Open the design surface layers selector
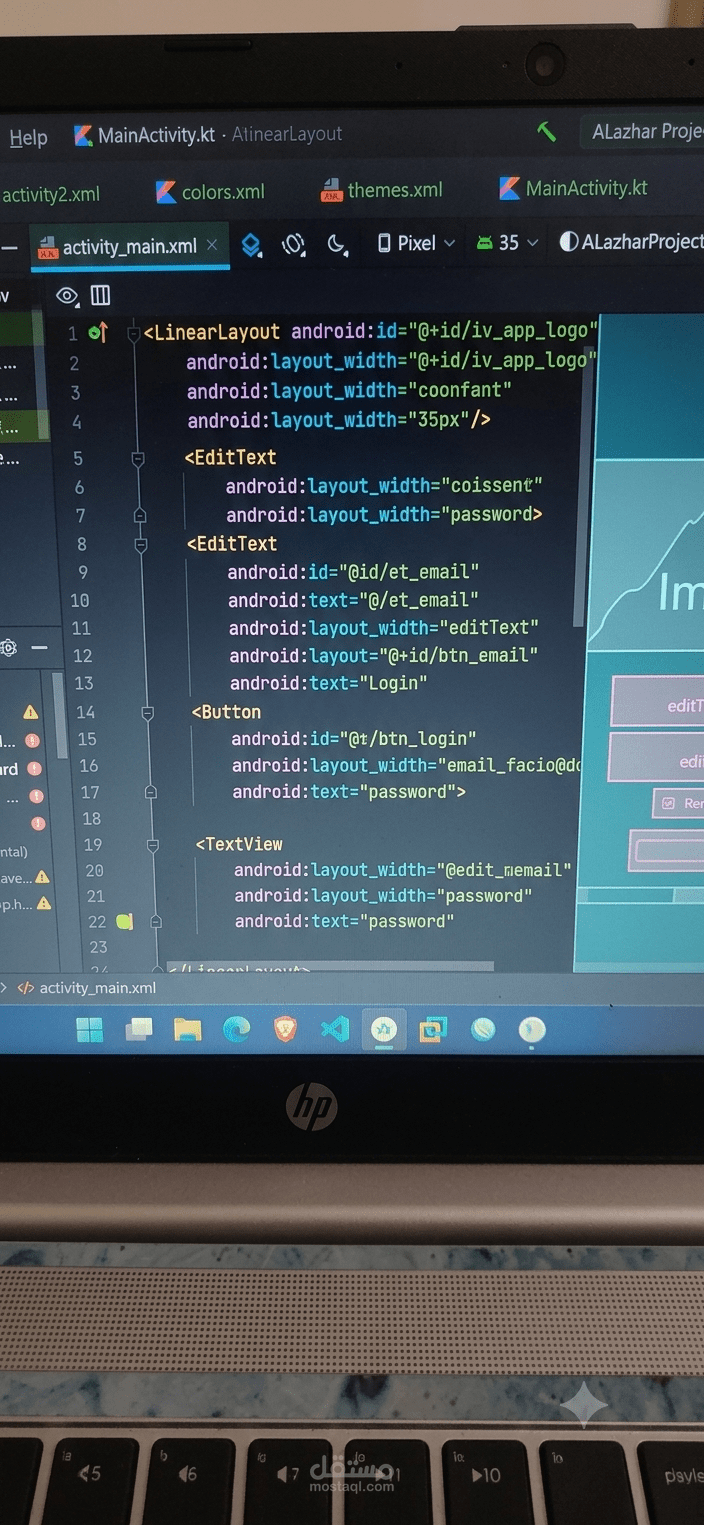Screen dimensions: 704x1525 (252, 245)
